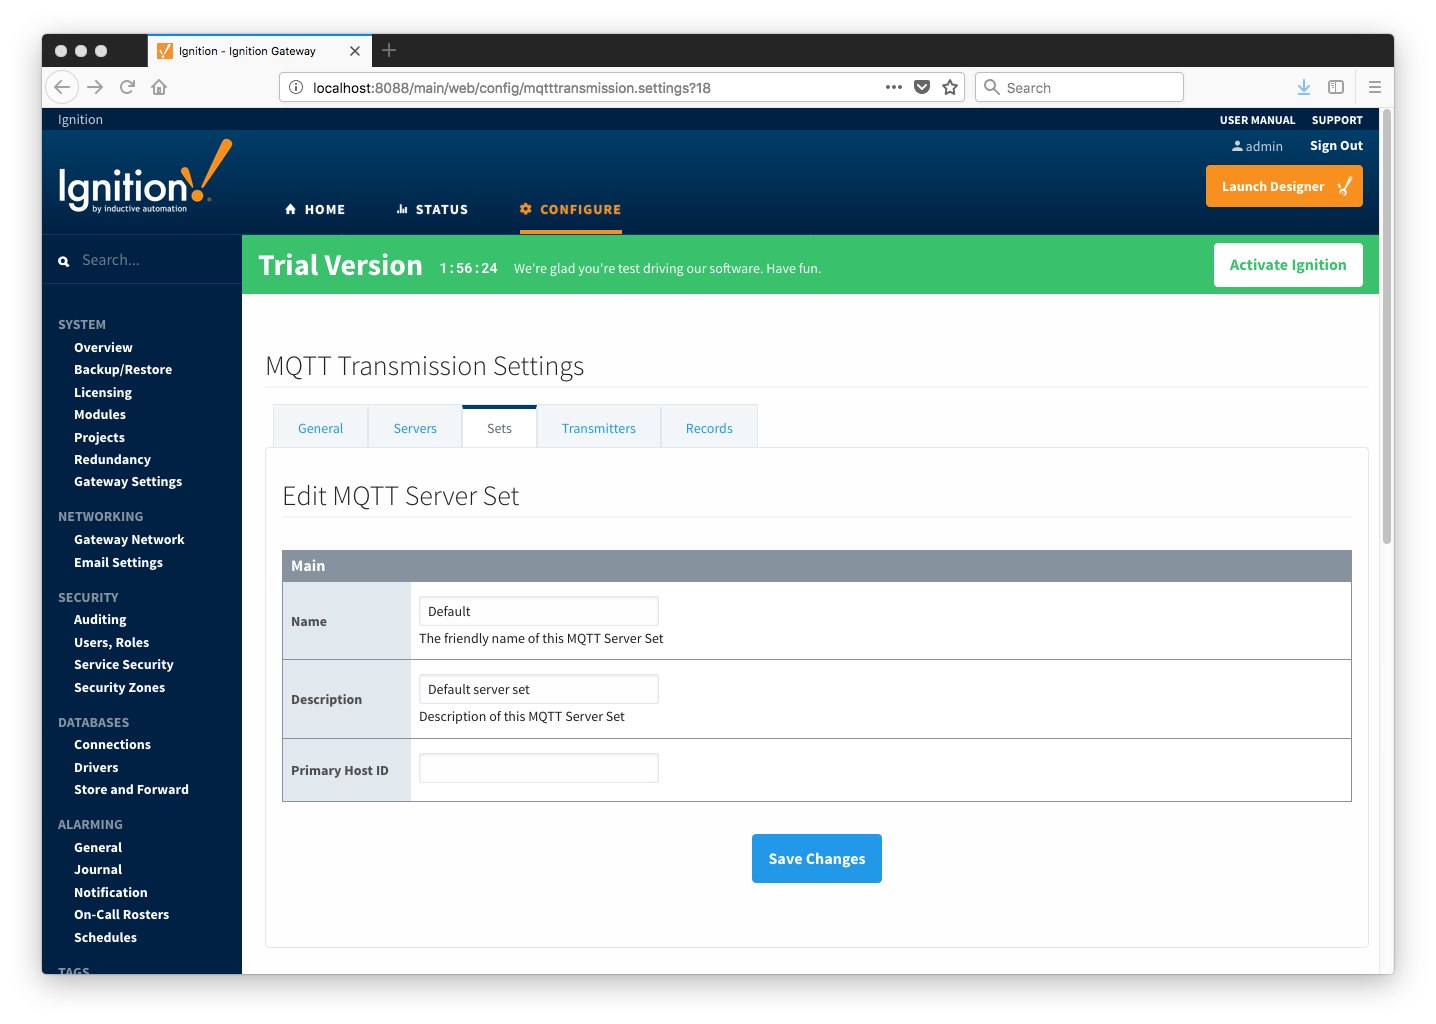Bookmark this page with the star icon
The height and width of the screenshot is (1024, 1436).
tap(950, 87)
